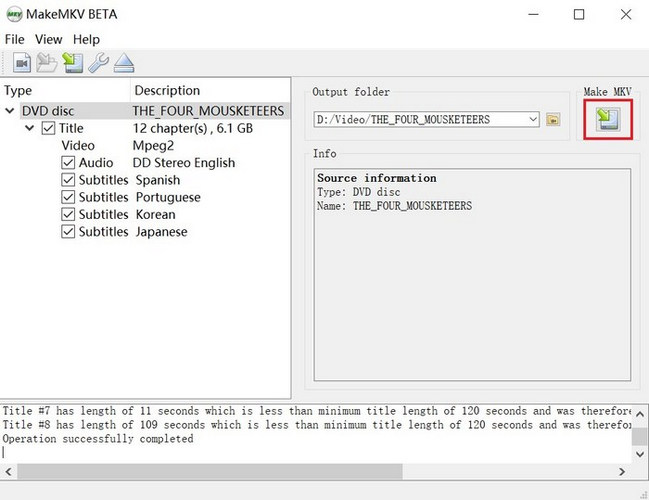Screen dimensions: 649x500
Task: Collapse the DVD disc tree node
Action: [x=10, y=111]
